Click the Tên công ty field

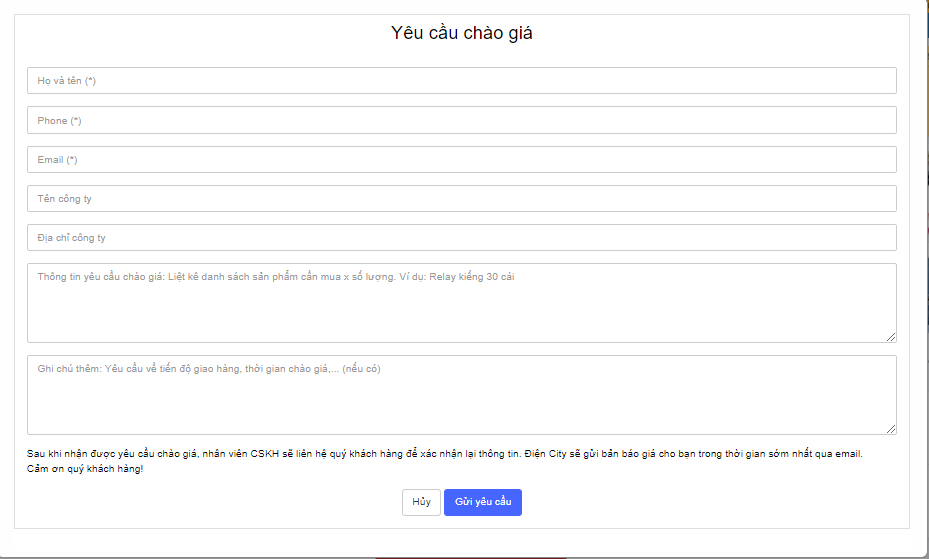(x=461, y=199)
